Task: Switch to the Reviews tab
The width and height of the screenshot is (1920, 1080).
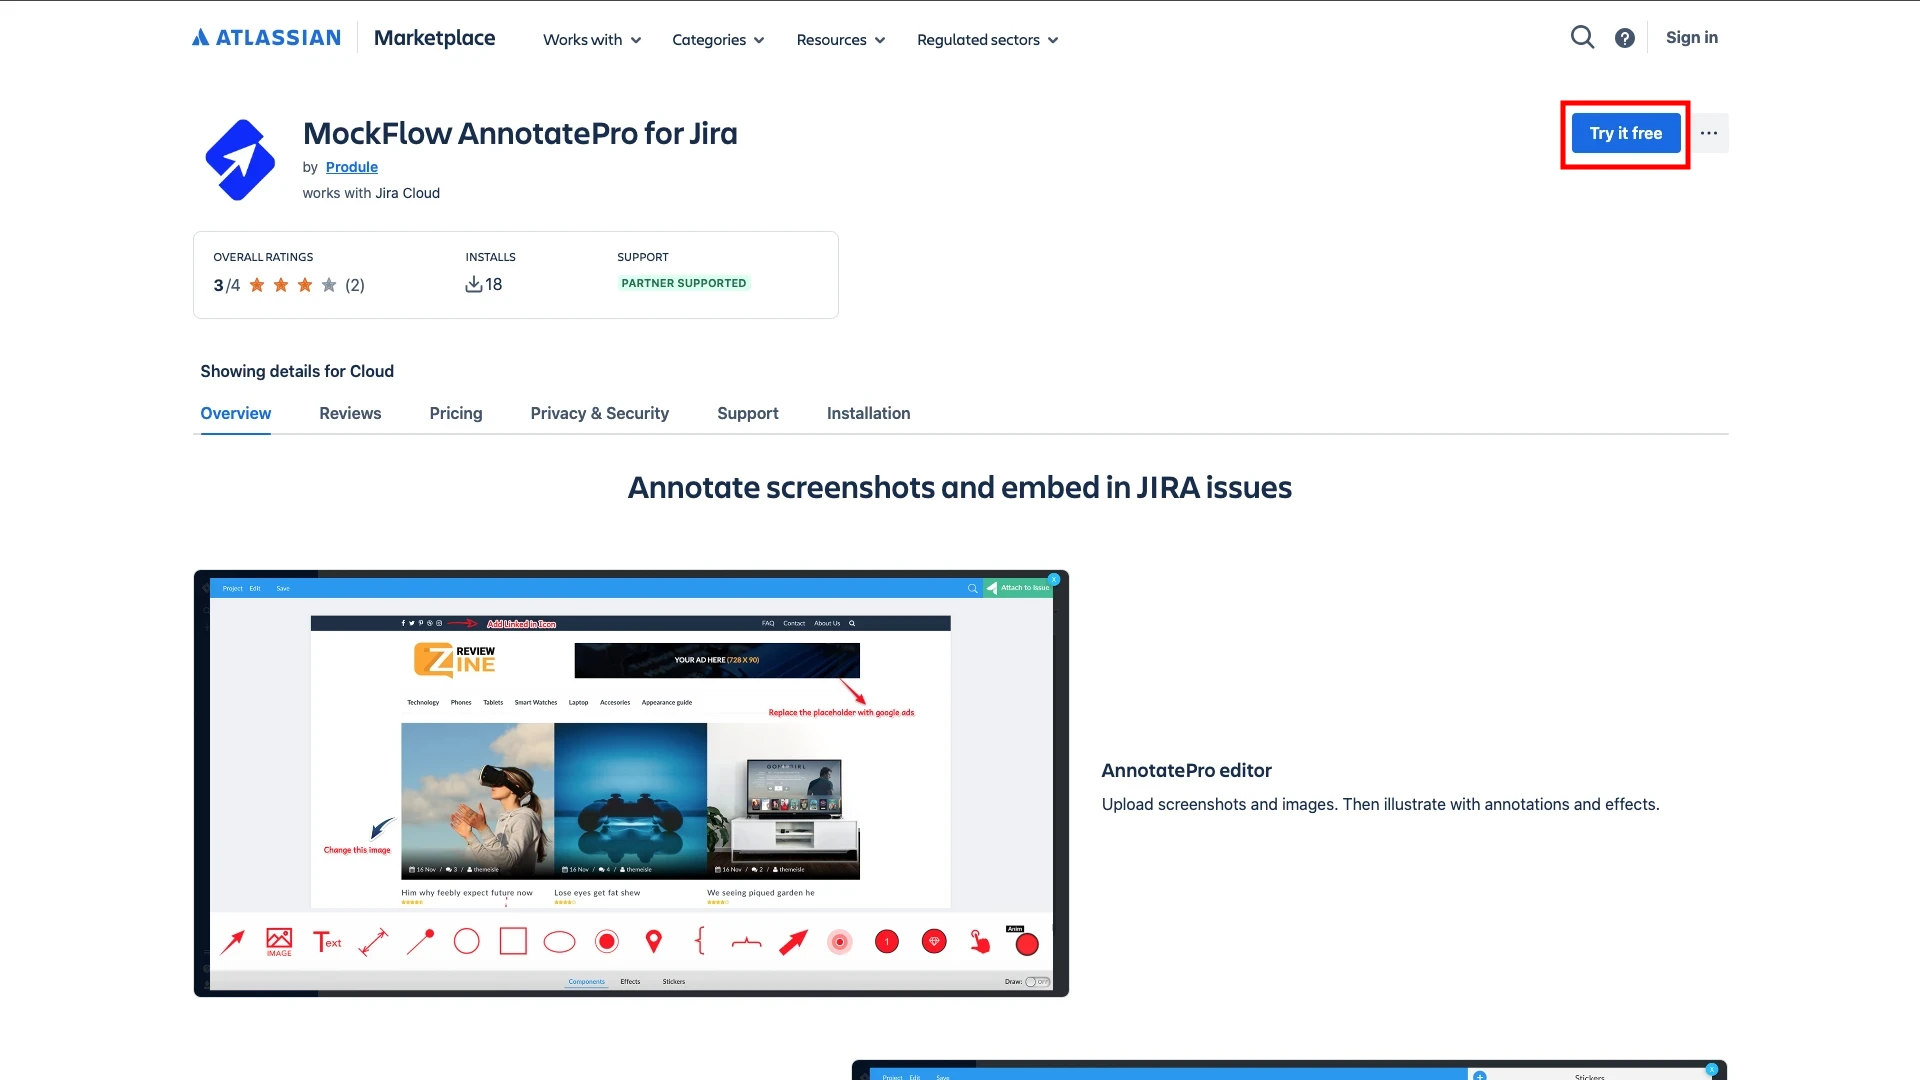Action: (350, 413)
